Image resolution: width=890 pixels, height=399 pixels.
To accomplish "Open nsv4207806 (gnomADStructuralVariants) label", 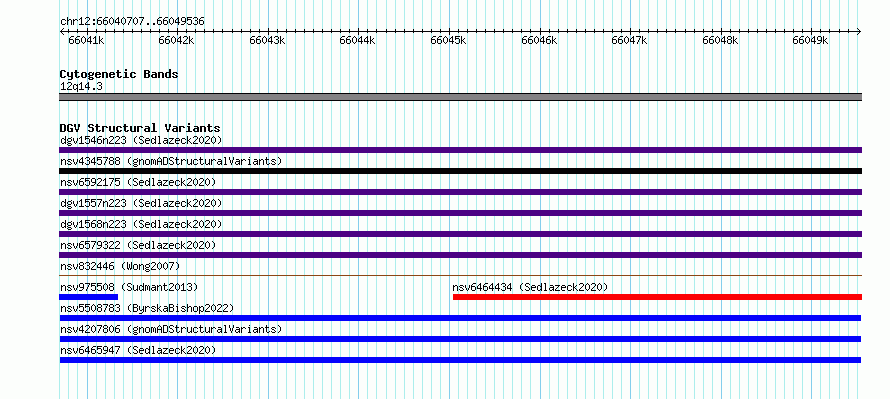I will coord(171,329).
